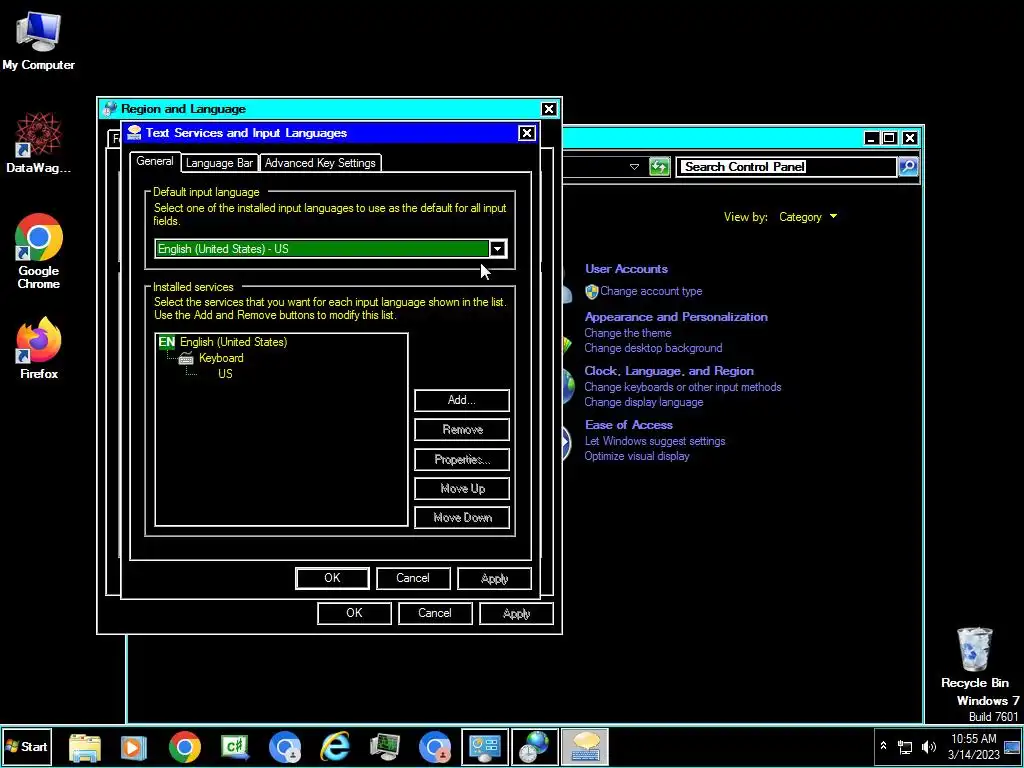
Task: Open the system monitor taskbar icon
Action: pyautogui.click(x=385, y=747)
